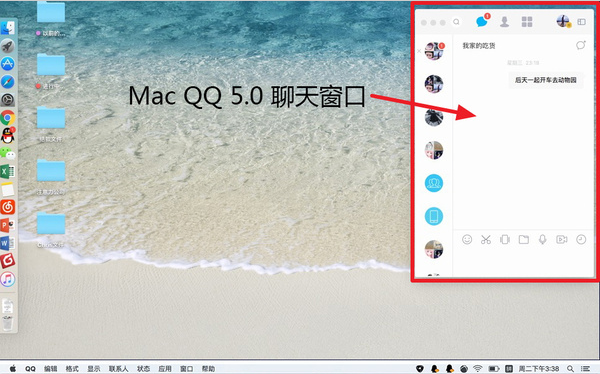The width and height of the screenshot is (600, 374).
Task: Close the first conversation with the x
Action: [419, 51]
